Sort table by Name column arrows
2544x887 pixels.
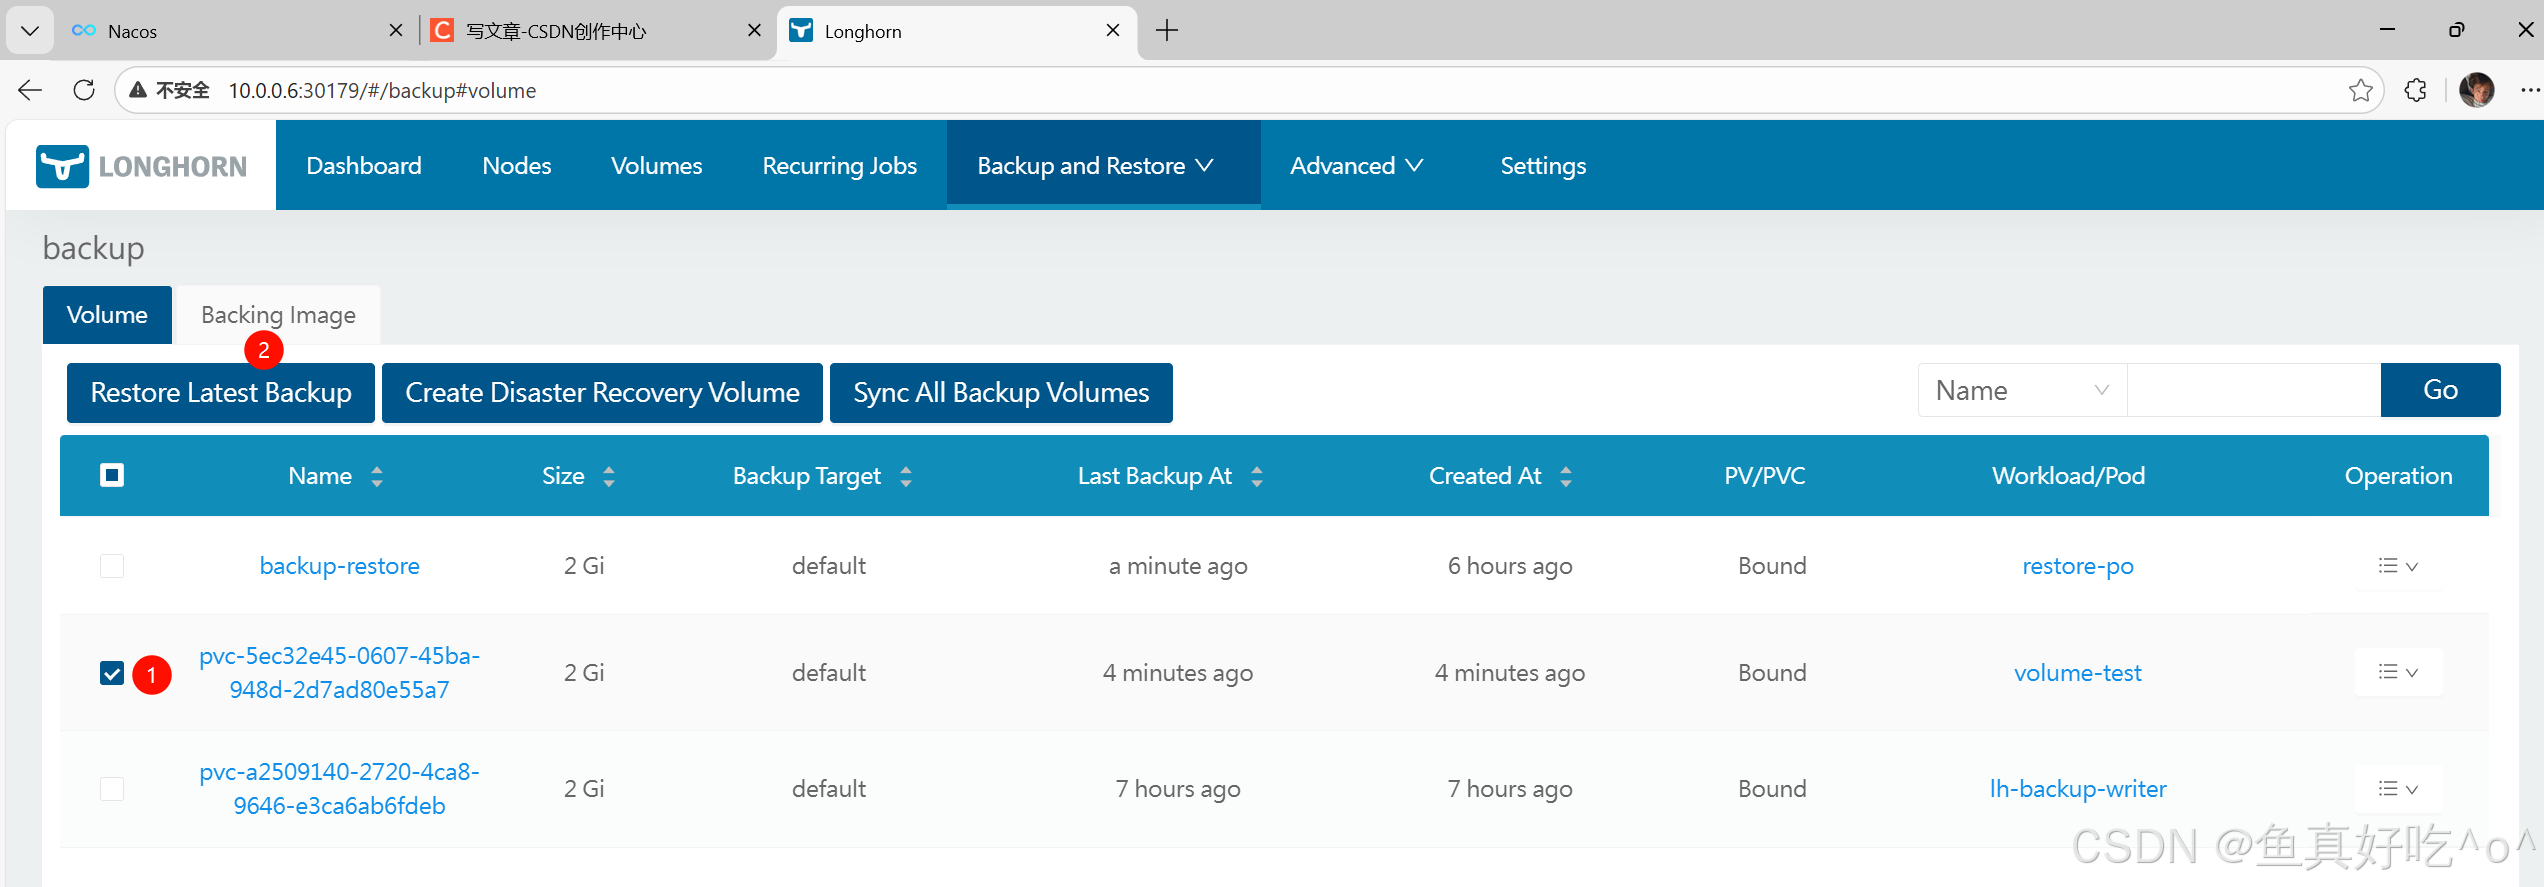[377, 476]
